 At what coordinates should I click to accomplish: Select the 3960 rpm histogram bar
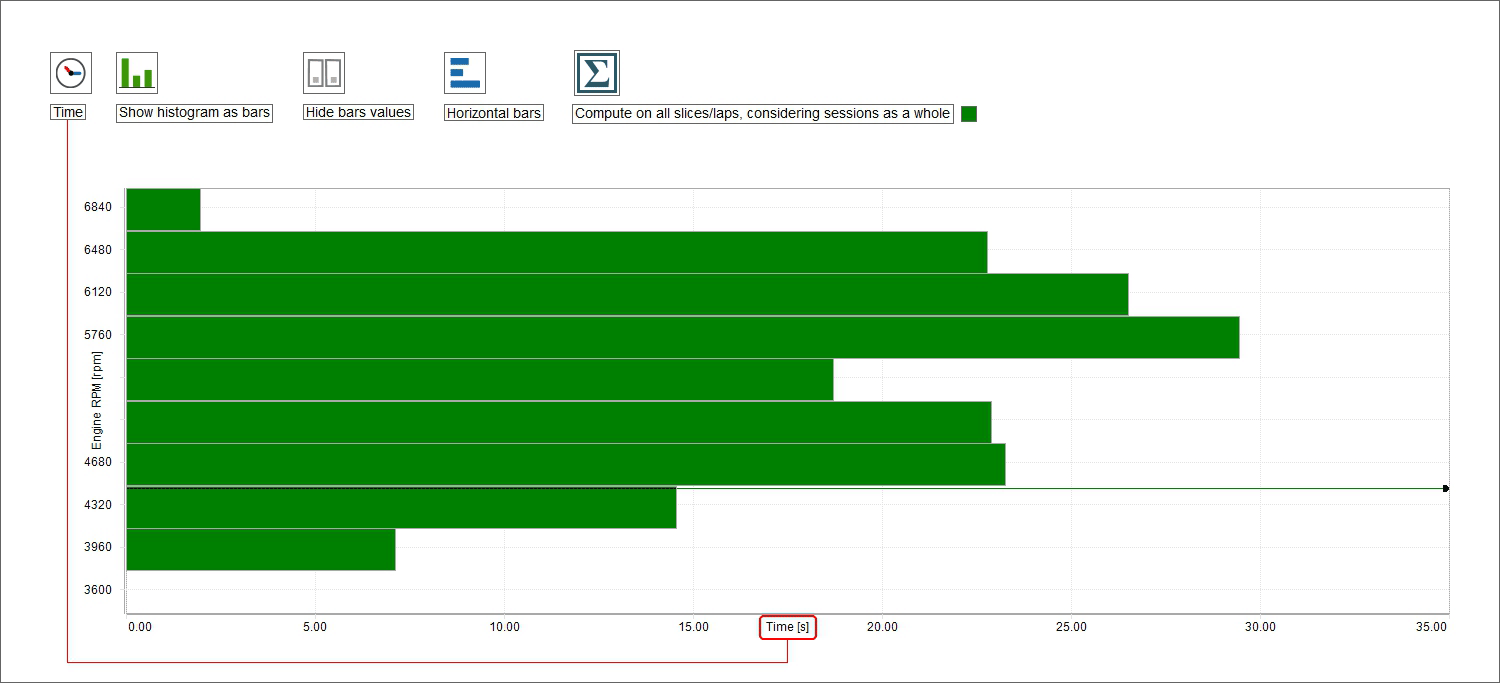[x=260, y=549]
